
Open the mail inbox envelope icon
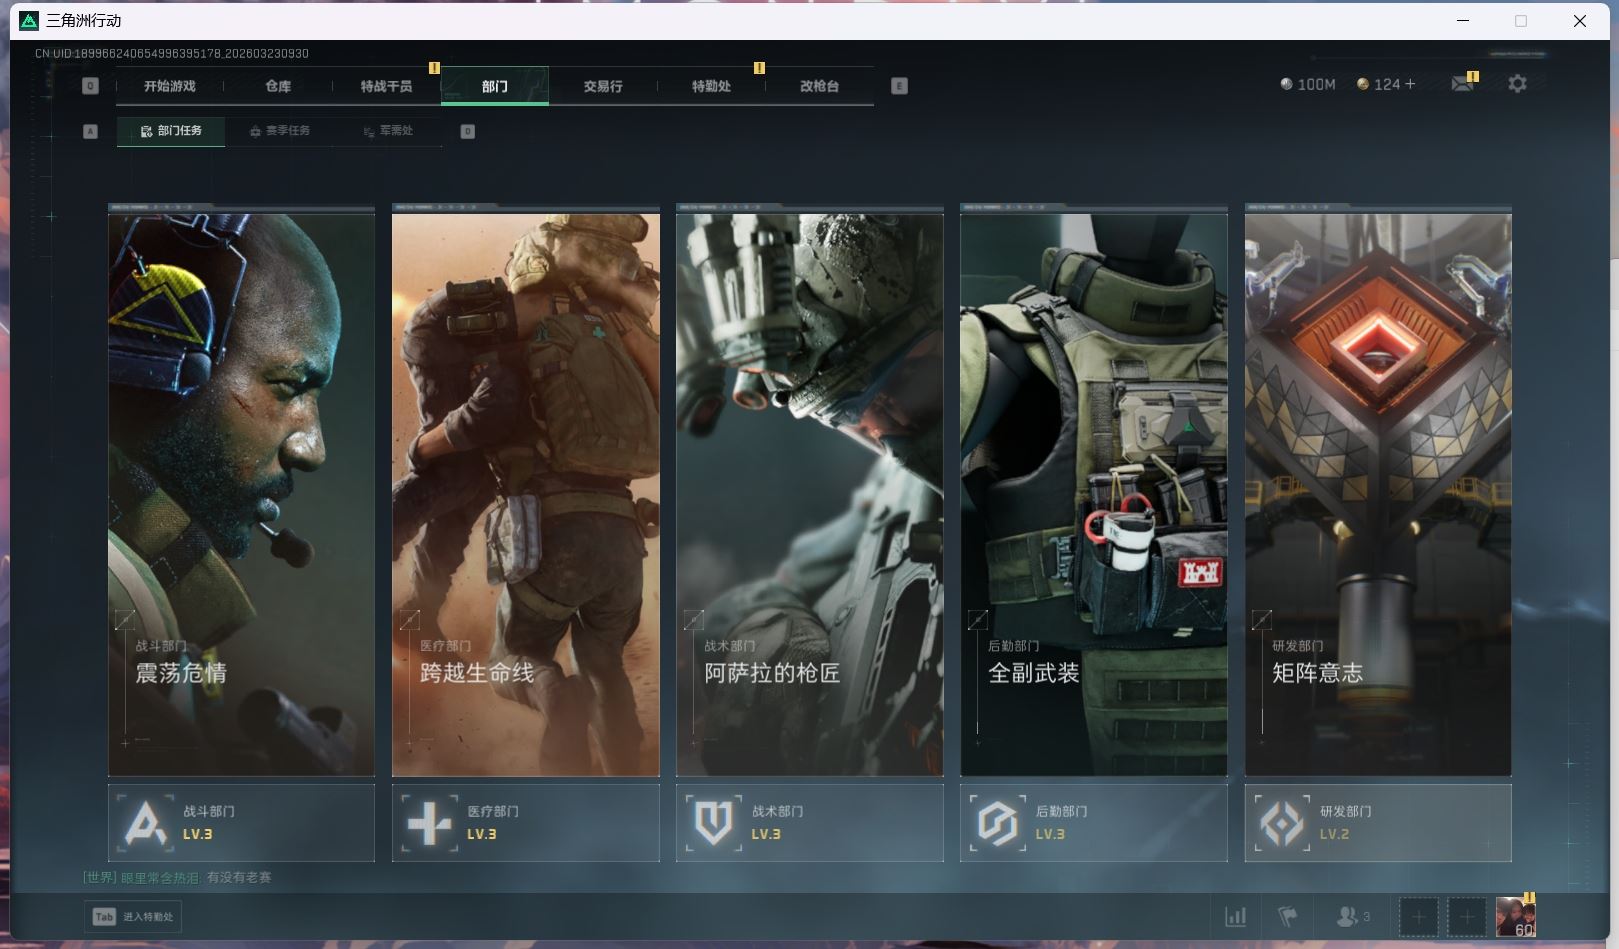click(x=1462, y=84)
